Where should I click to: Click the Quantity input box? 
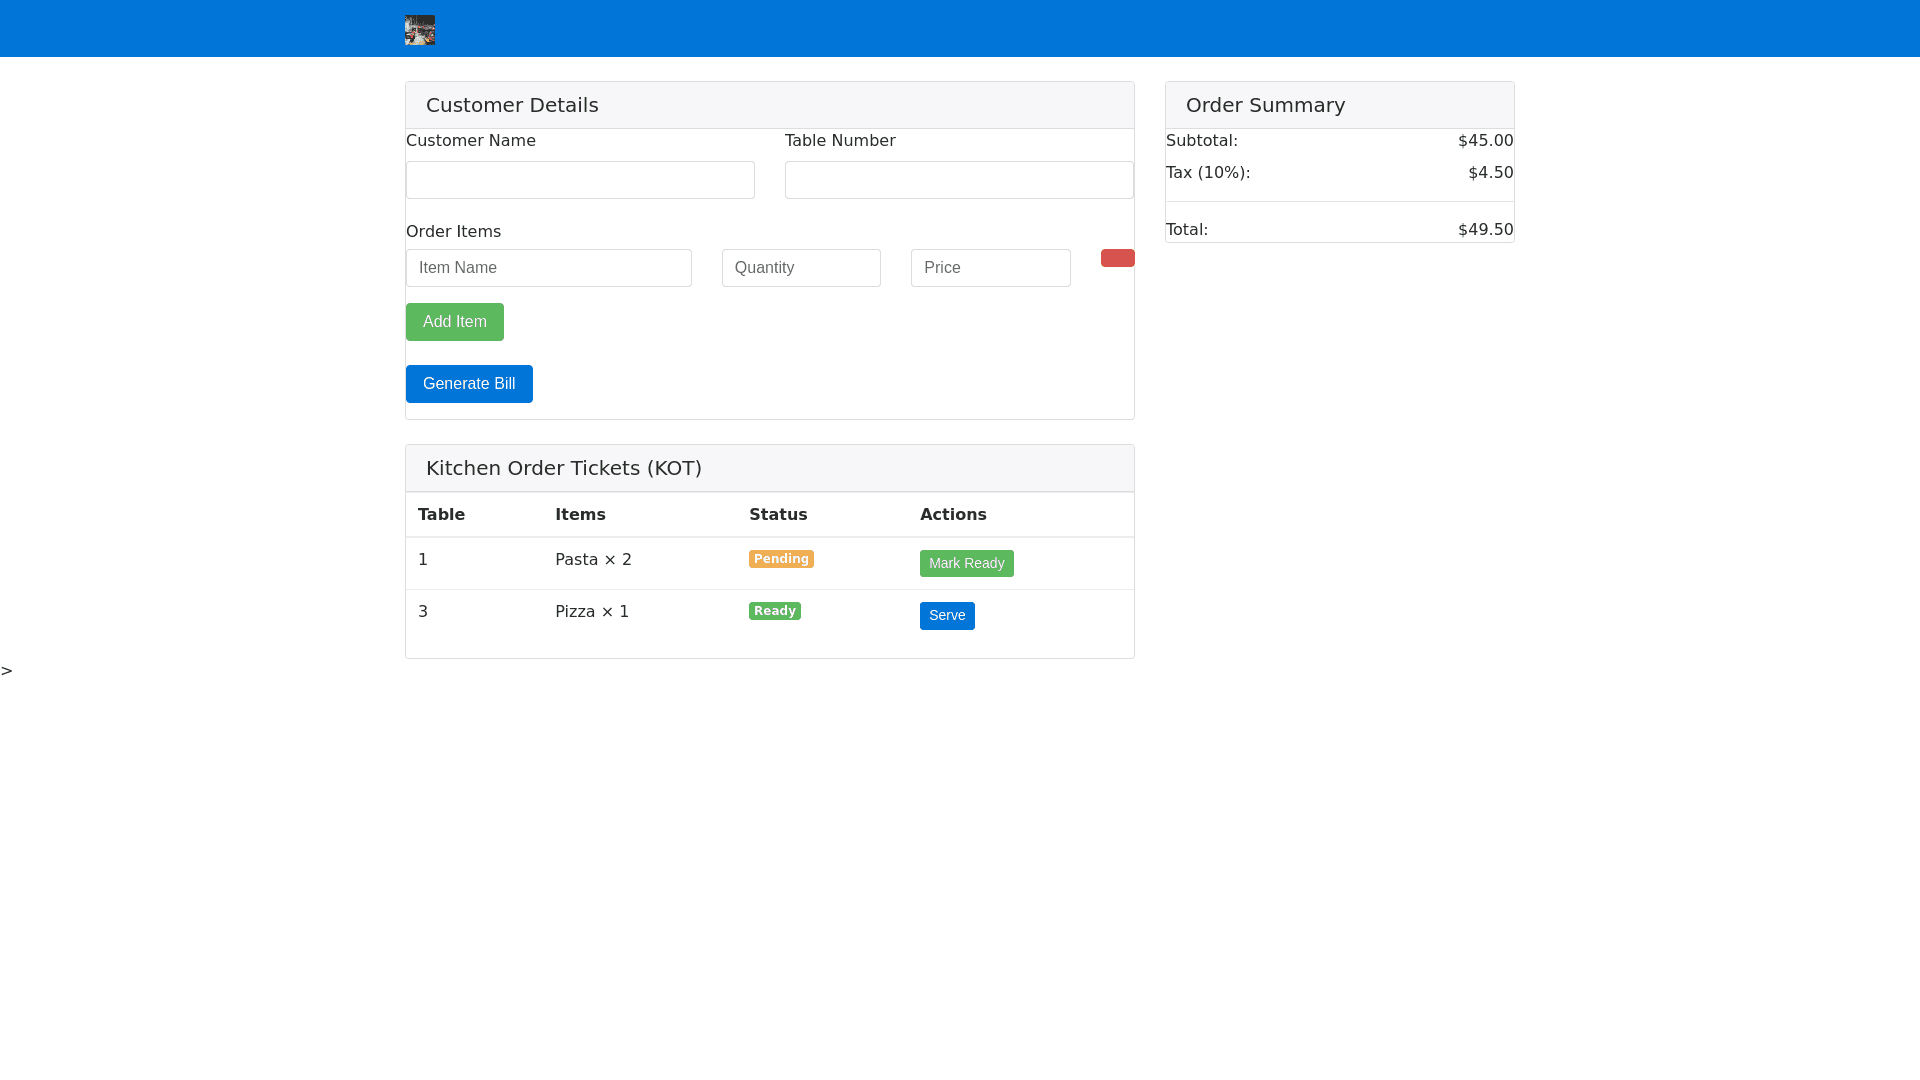pos(801,268)
